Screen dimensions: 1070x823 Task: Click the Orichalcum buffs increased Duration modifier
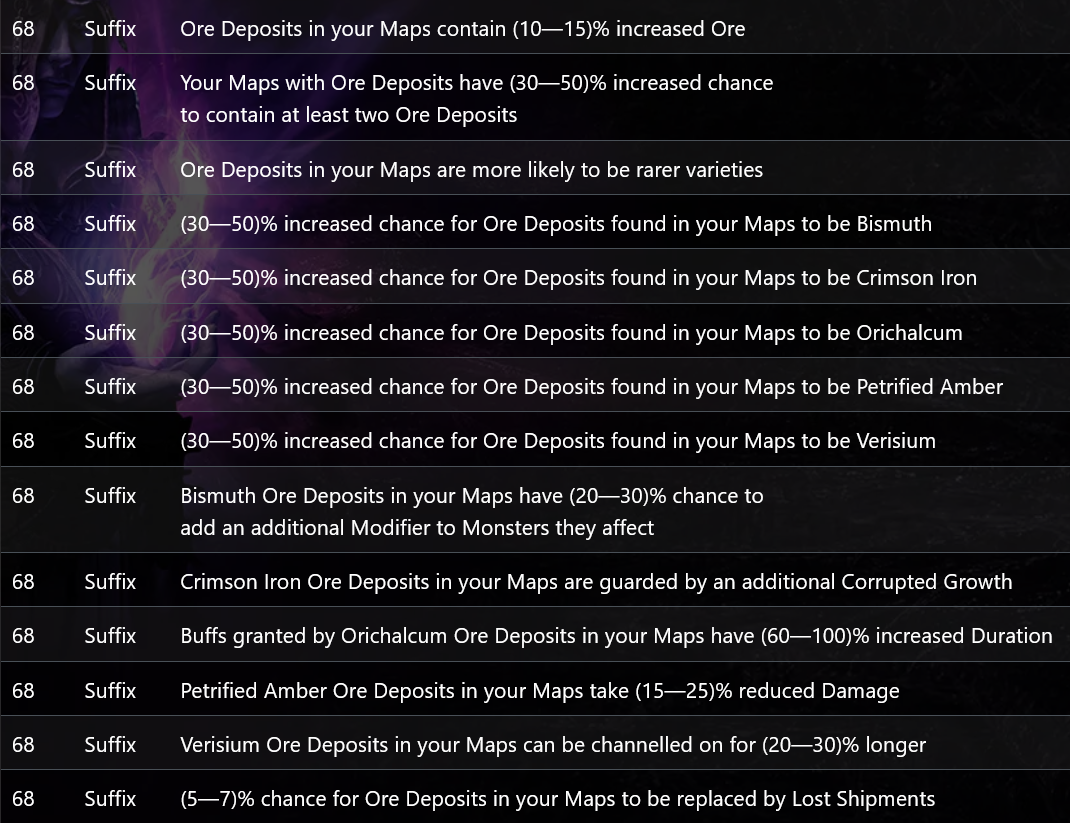point(616,635)
